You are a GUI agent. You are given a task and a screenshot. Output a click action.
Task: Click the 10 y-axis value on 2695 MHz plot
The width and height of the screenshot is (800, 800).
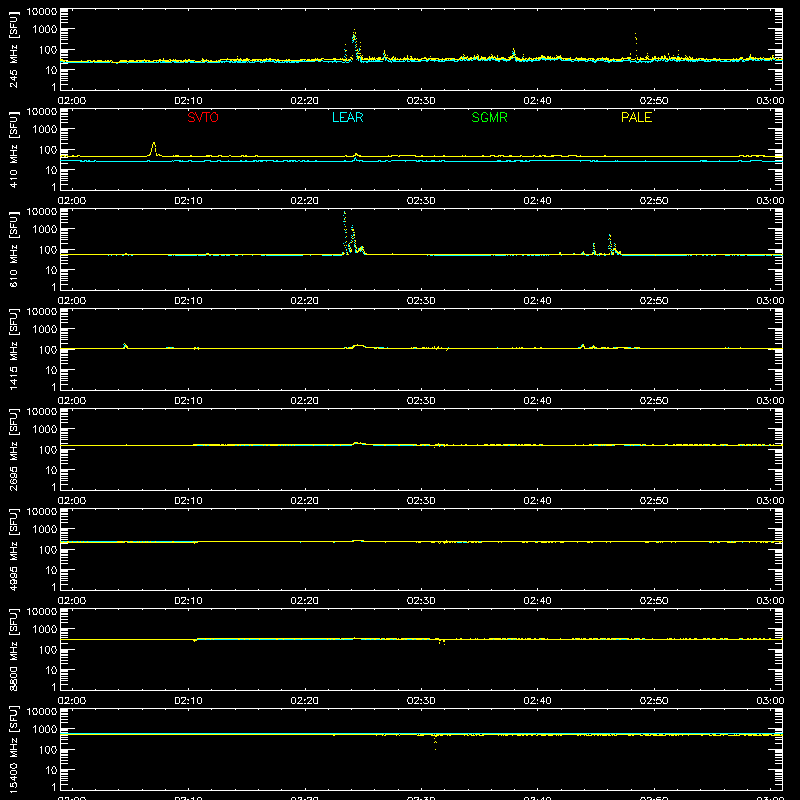tap(51, 470)
